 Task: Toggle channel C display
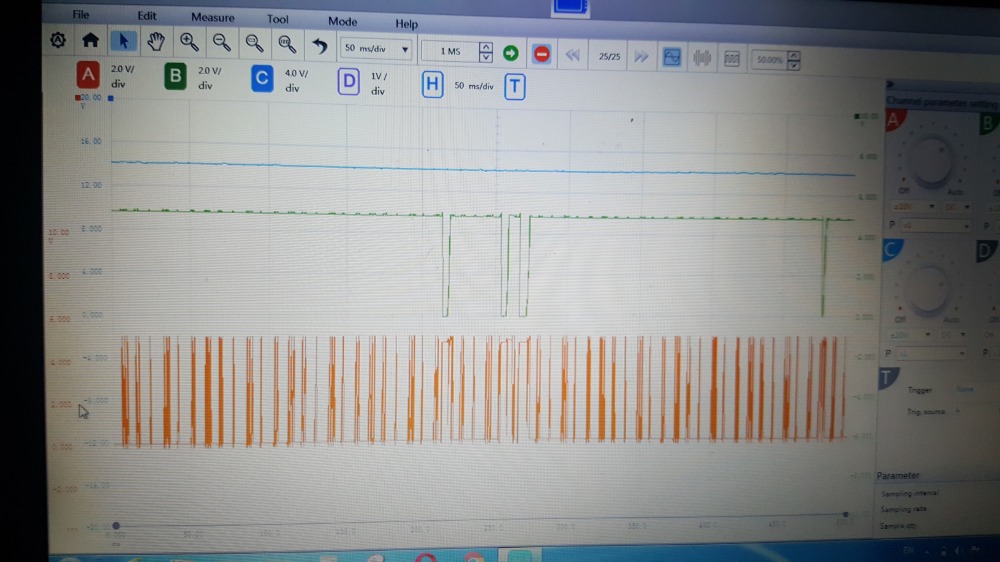(262, 78)
